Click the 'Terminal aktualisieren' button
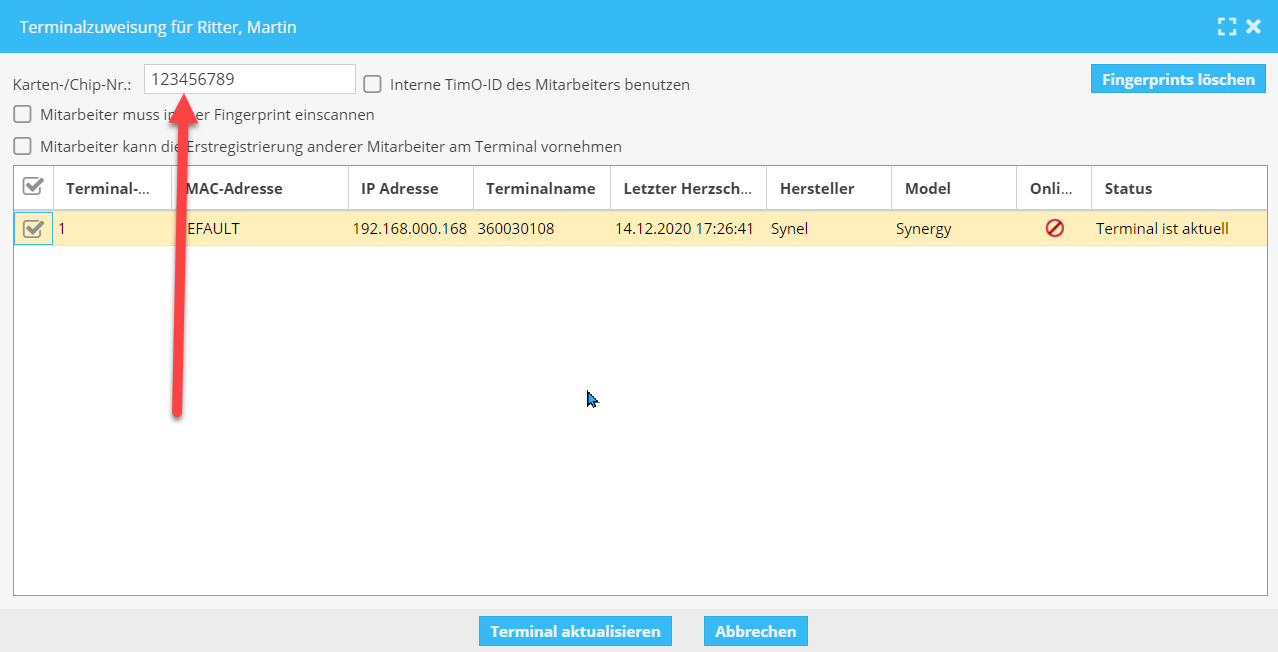 coord(575,631)
